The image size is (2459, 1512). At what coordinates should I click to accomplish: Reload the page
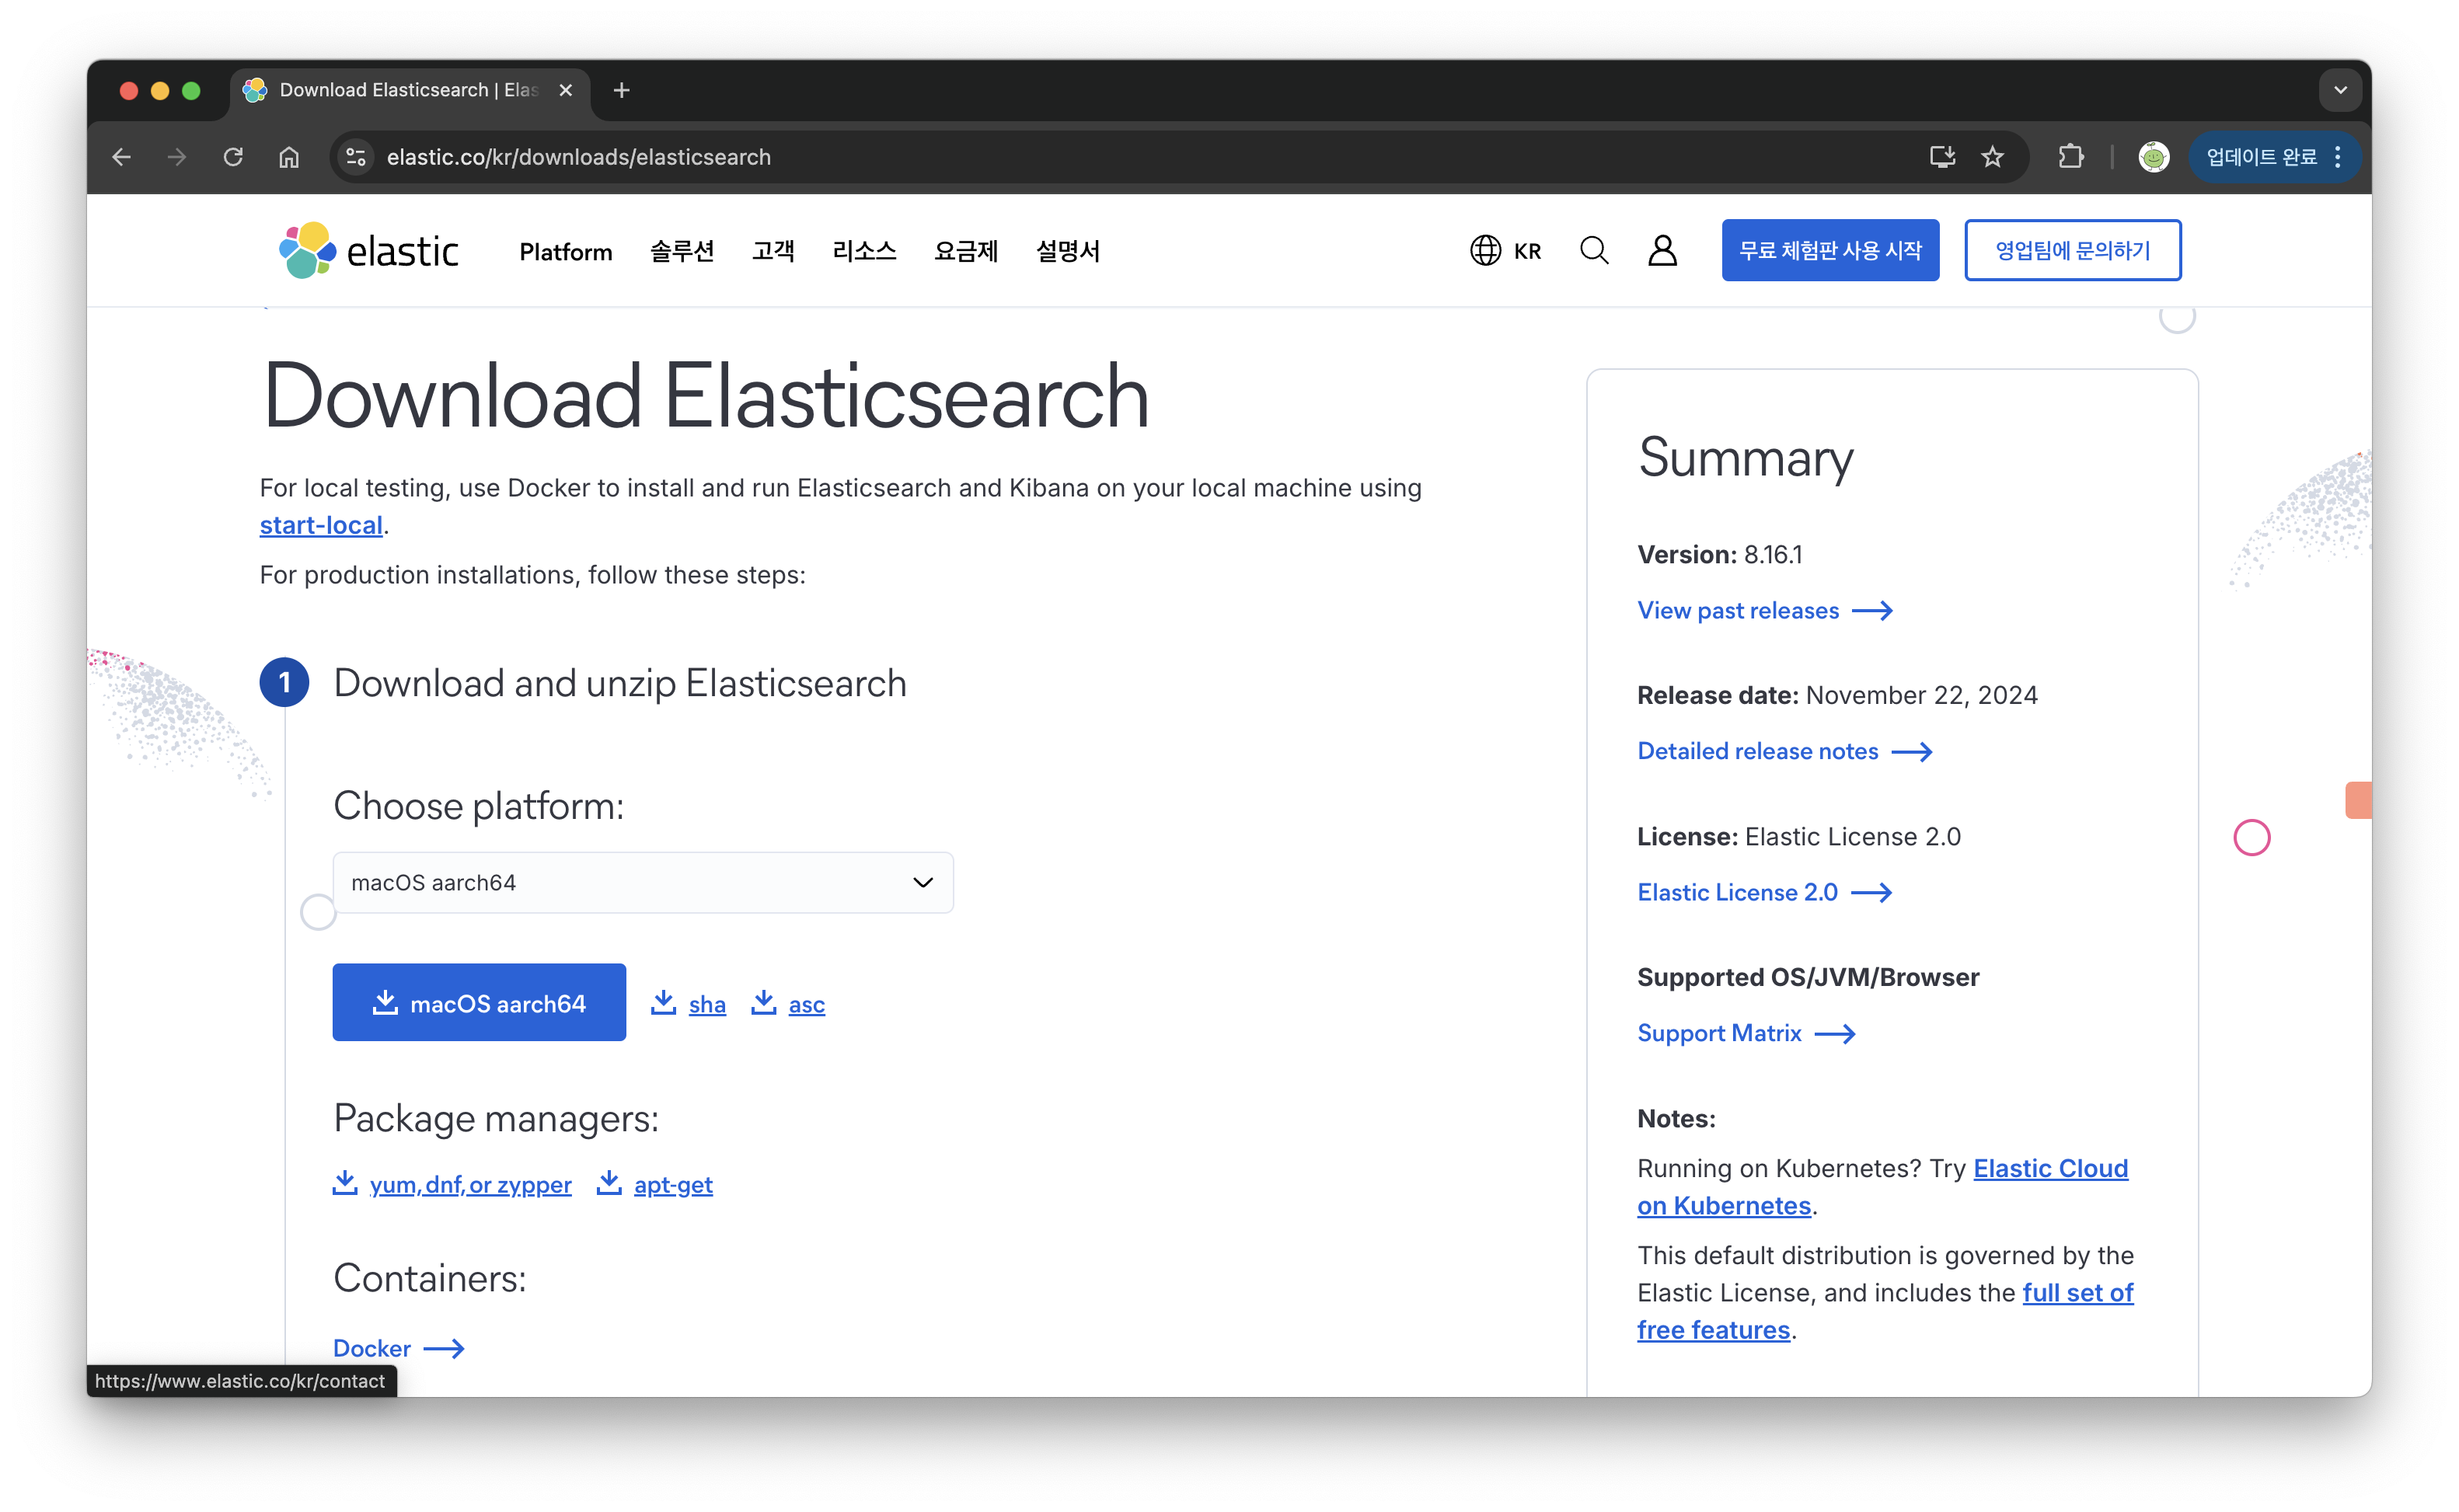(x=233, y=157)
